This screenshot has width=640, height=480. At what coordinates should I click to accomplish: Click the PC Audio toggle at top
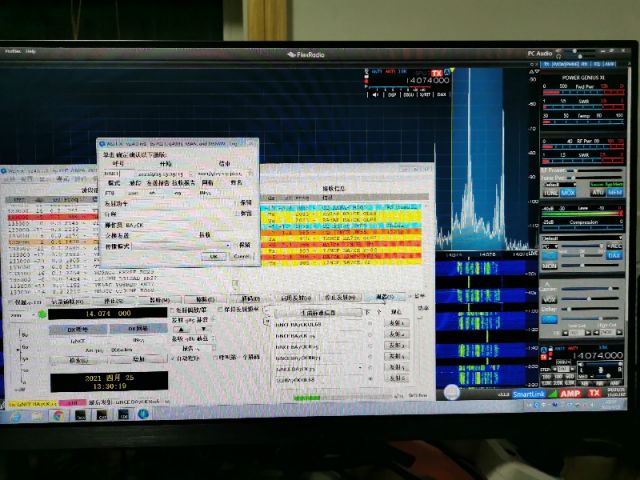tap(540, 53)
